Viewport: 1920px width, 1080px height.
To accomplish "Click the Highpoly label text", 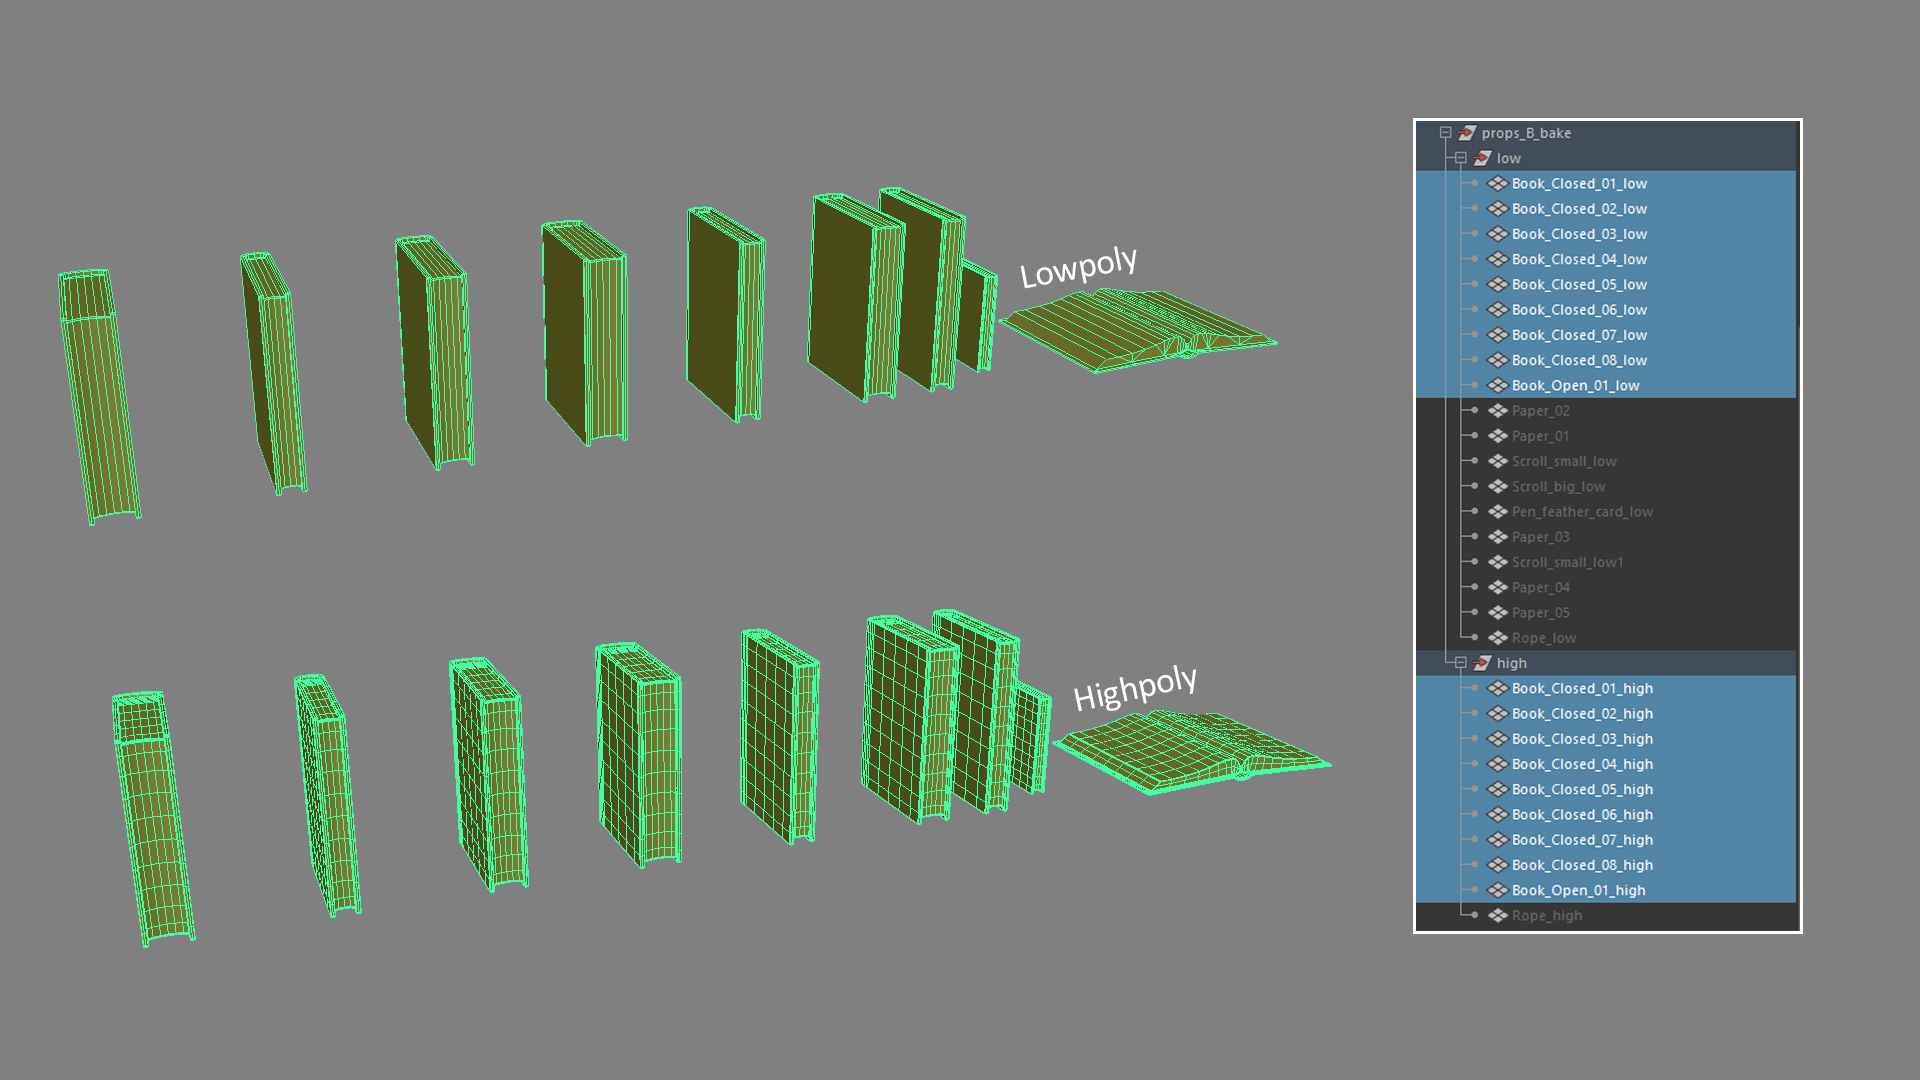I will [1134, 687].
